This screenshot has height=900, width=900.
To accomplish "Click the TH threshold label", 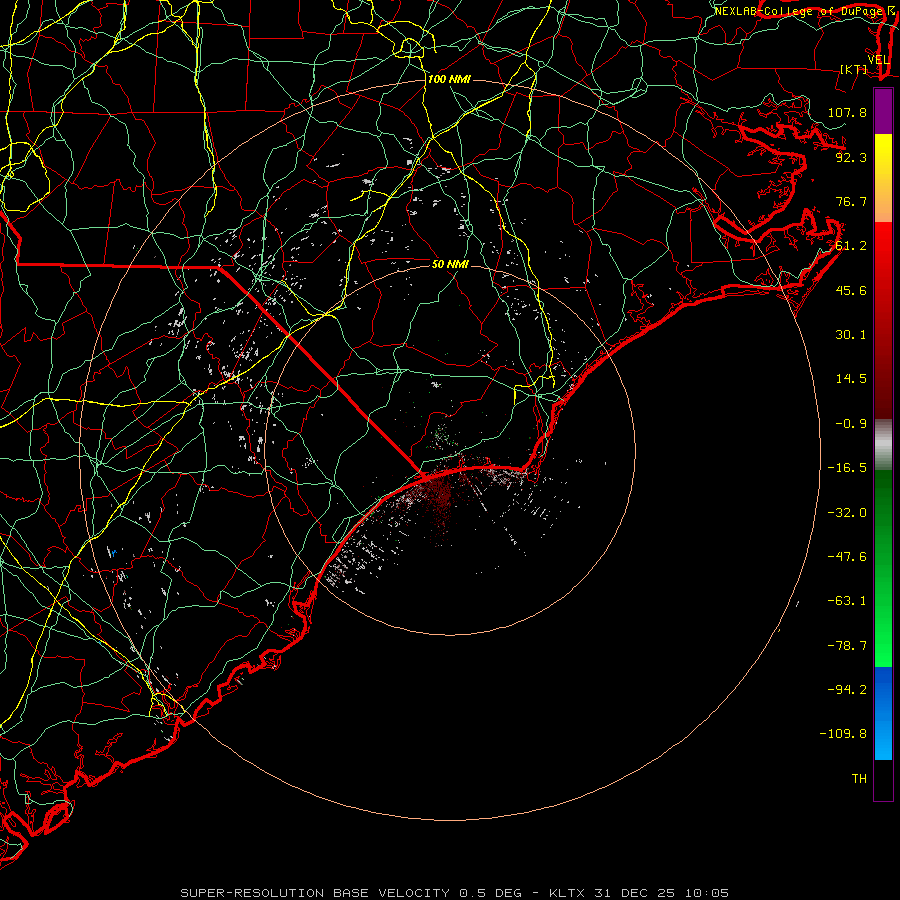I will point(859,779).
